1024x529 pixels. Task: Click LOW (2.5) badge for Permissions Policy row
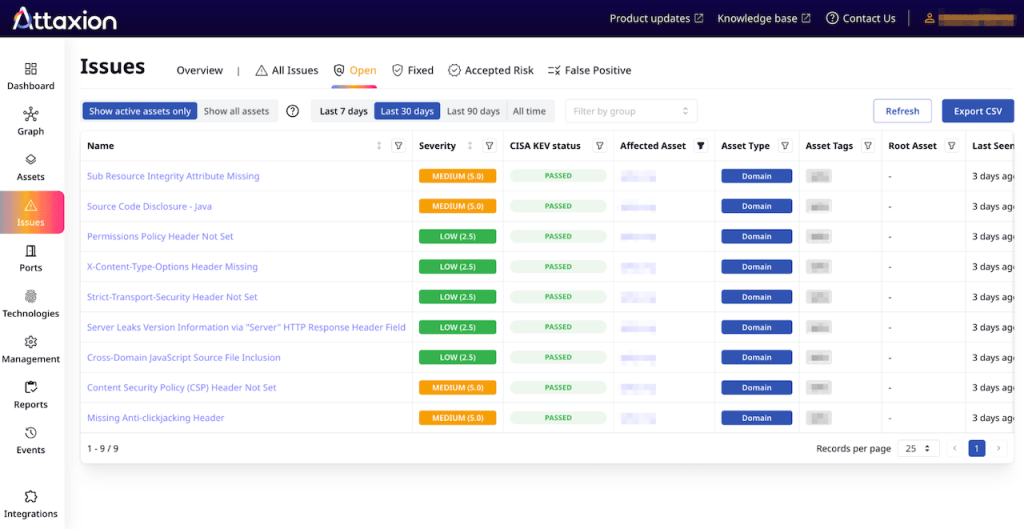coord(457,236)
